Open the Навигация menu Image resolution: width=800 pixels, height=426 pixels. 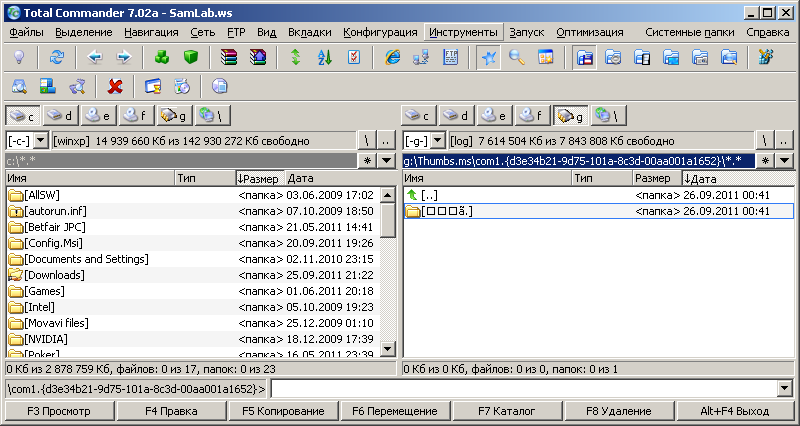[x=152, y=32]
